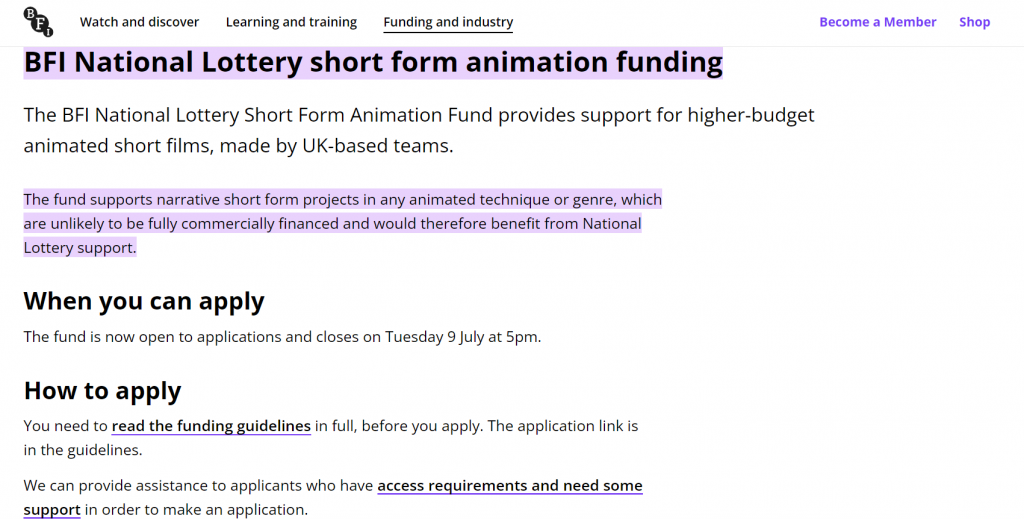Click the words UK-based teams in the intro
Viewport: 1024px width, 519px height.
coord(377,146)
